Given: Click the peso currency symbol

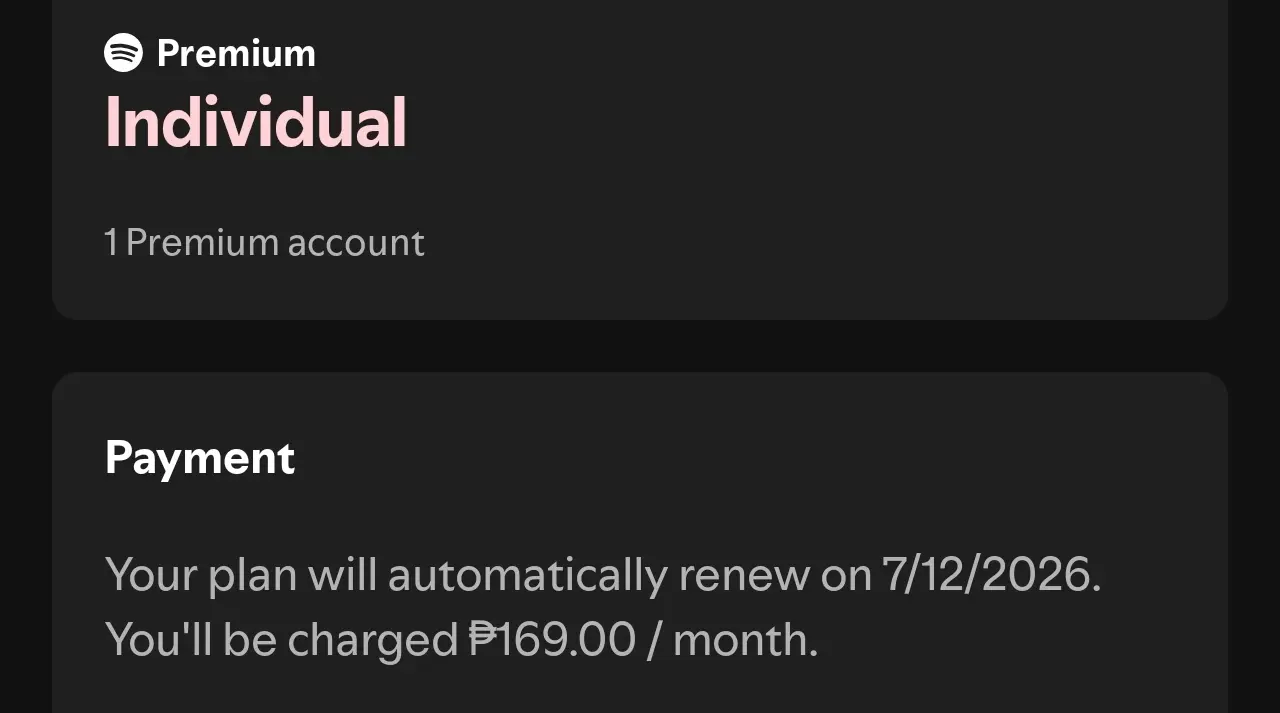Looking at the screenshot, I should [x=482, y=640].
